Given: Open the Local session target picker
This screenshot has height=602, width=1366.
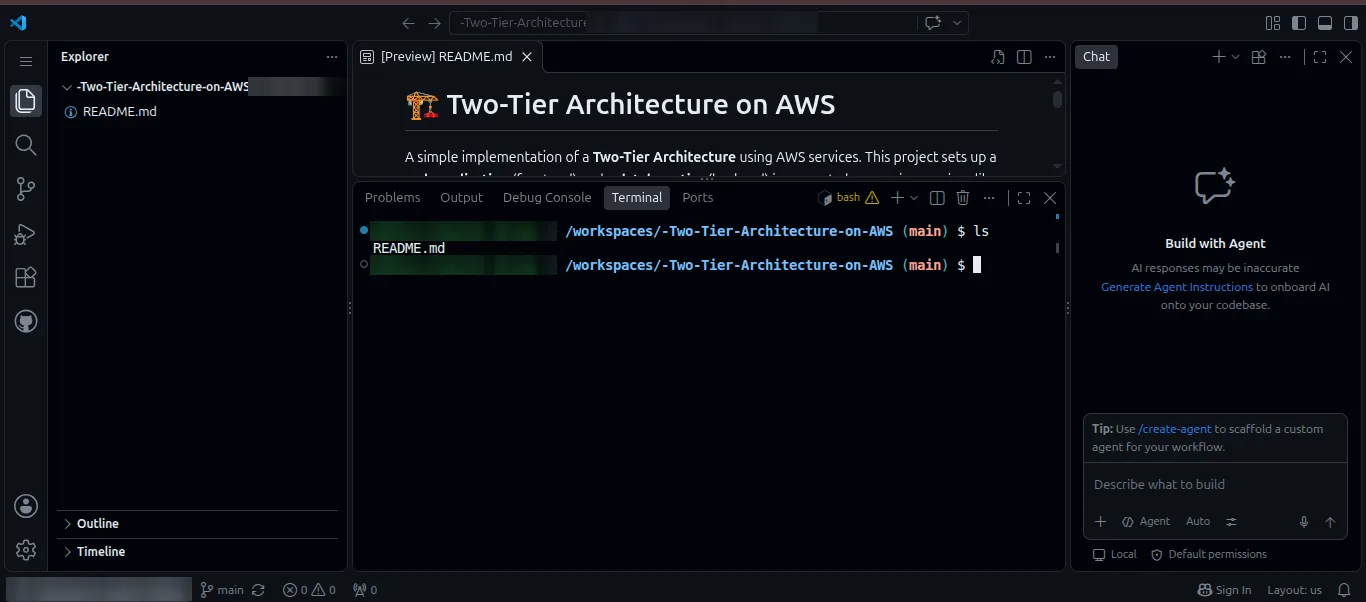Looking at the screenshot, I should [x=1115, y=554].
